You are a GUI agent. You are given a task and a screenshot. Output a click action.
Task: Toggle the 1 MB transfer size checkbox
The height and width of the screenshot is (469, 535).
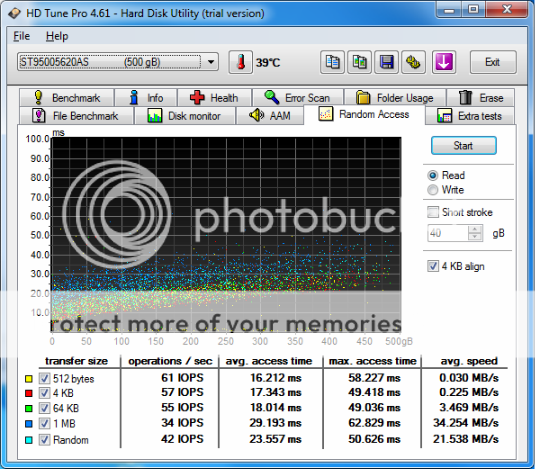[x=44, y=423]
